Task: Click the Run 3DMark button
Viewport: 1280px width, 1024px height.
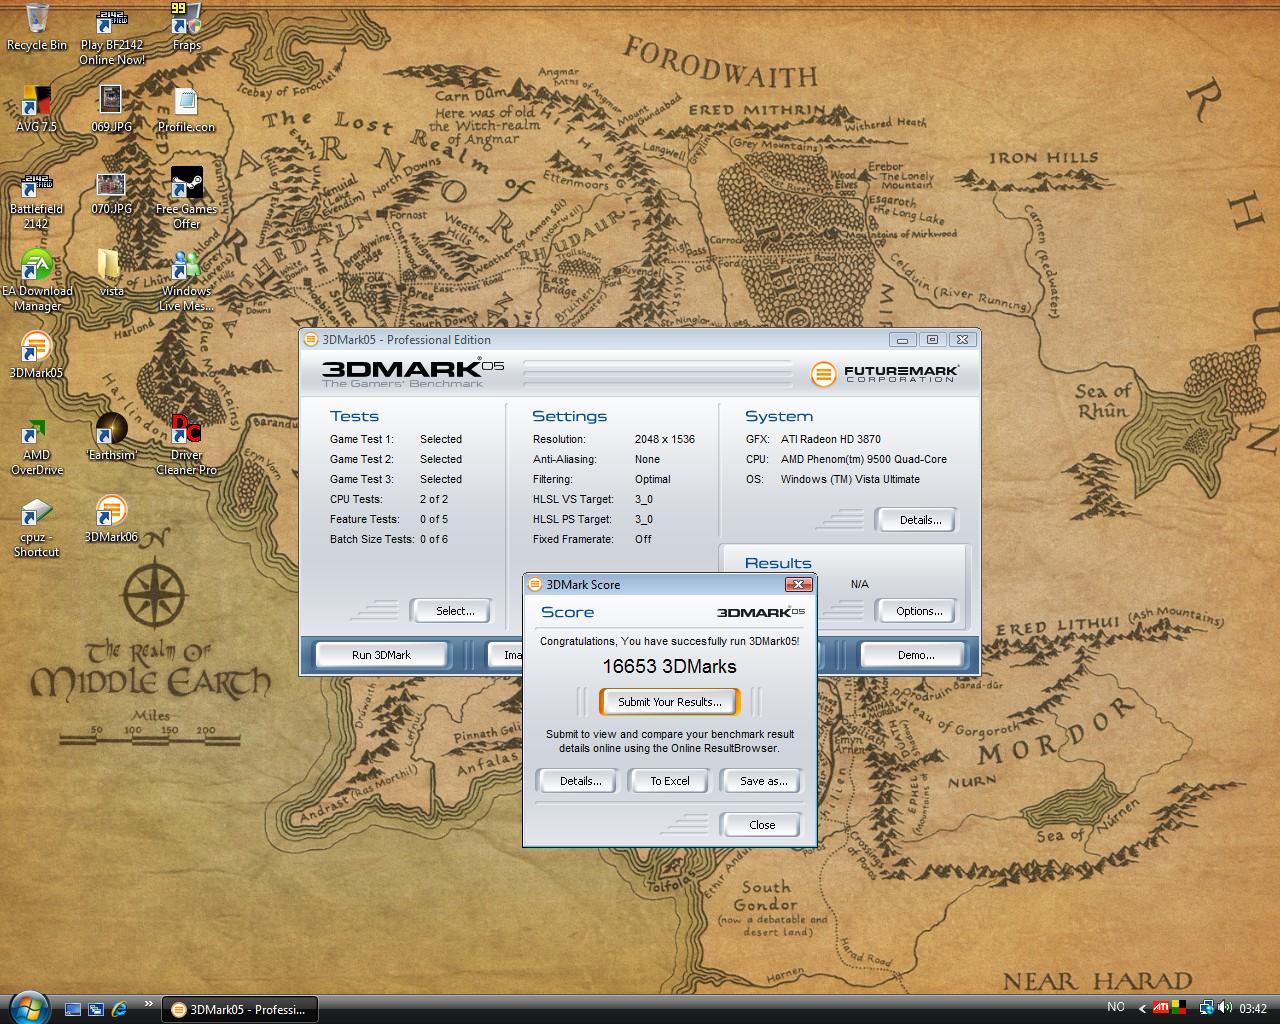Action: tap(381, 655)
